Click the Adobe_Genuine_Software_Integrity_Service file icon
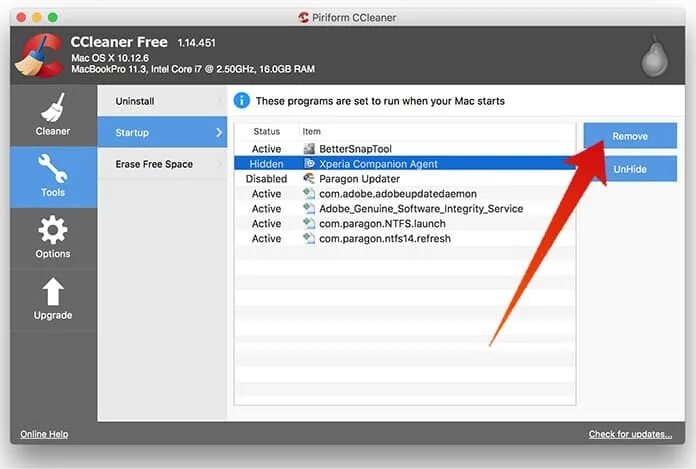696x469 pixels. 309,208
